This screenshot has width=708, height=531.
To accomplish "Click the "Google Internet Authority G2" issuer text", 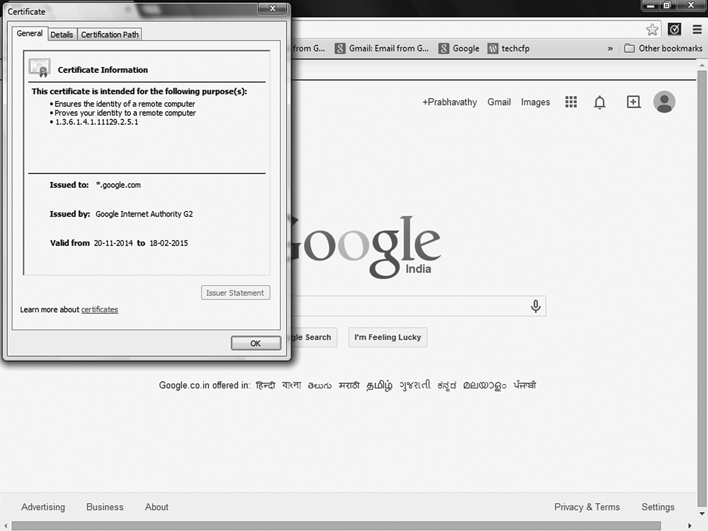I will click(144, 214).
